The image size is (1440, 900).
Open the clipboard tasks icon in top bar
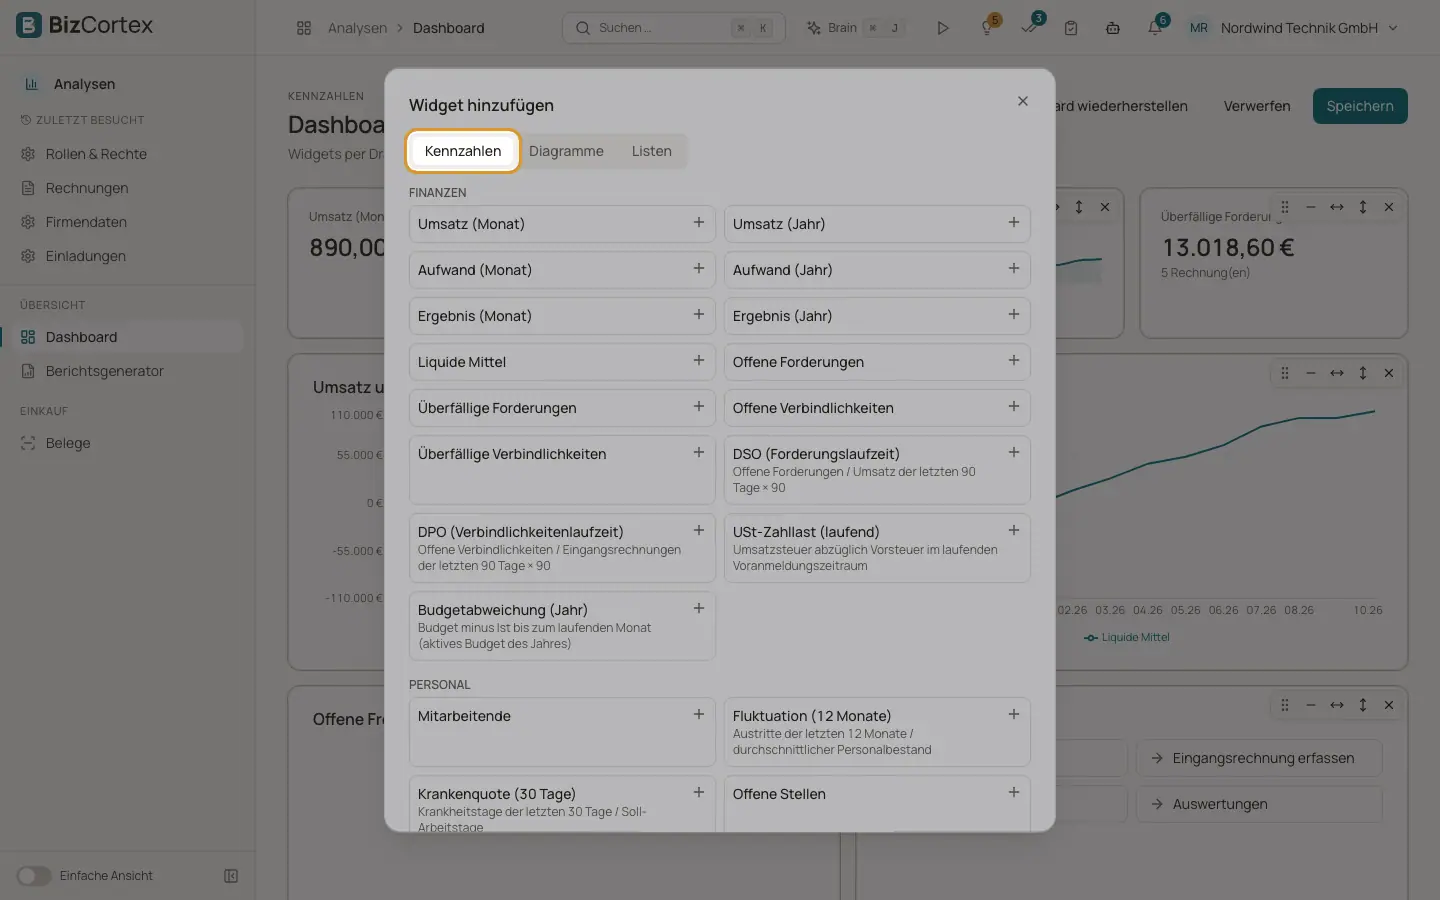coord(1071,28)
